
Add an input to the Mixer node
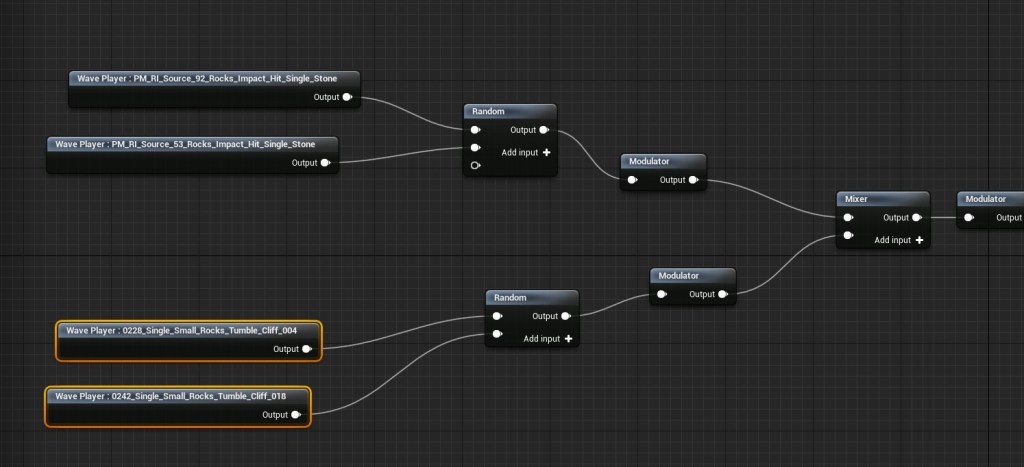click(x=918, y=240)
